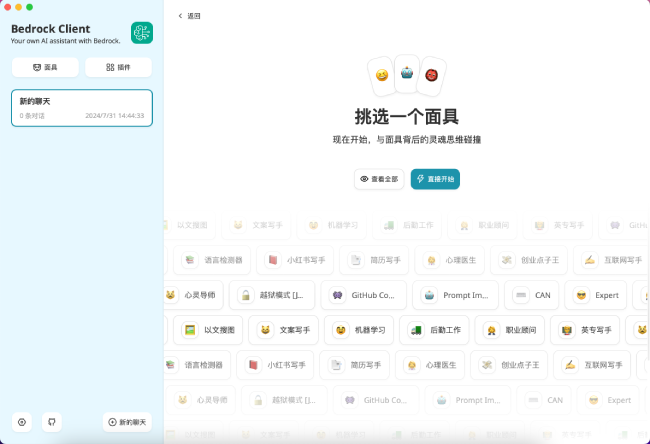Go back using the 返回 chevron
Image resolution: width=650 pixels, height=444 pixels.
(x=189, y=16)
